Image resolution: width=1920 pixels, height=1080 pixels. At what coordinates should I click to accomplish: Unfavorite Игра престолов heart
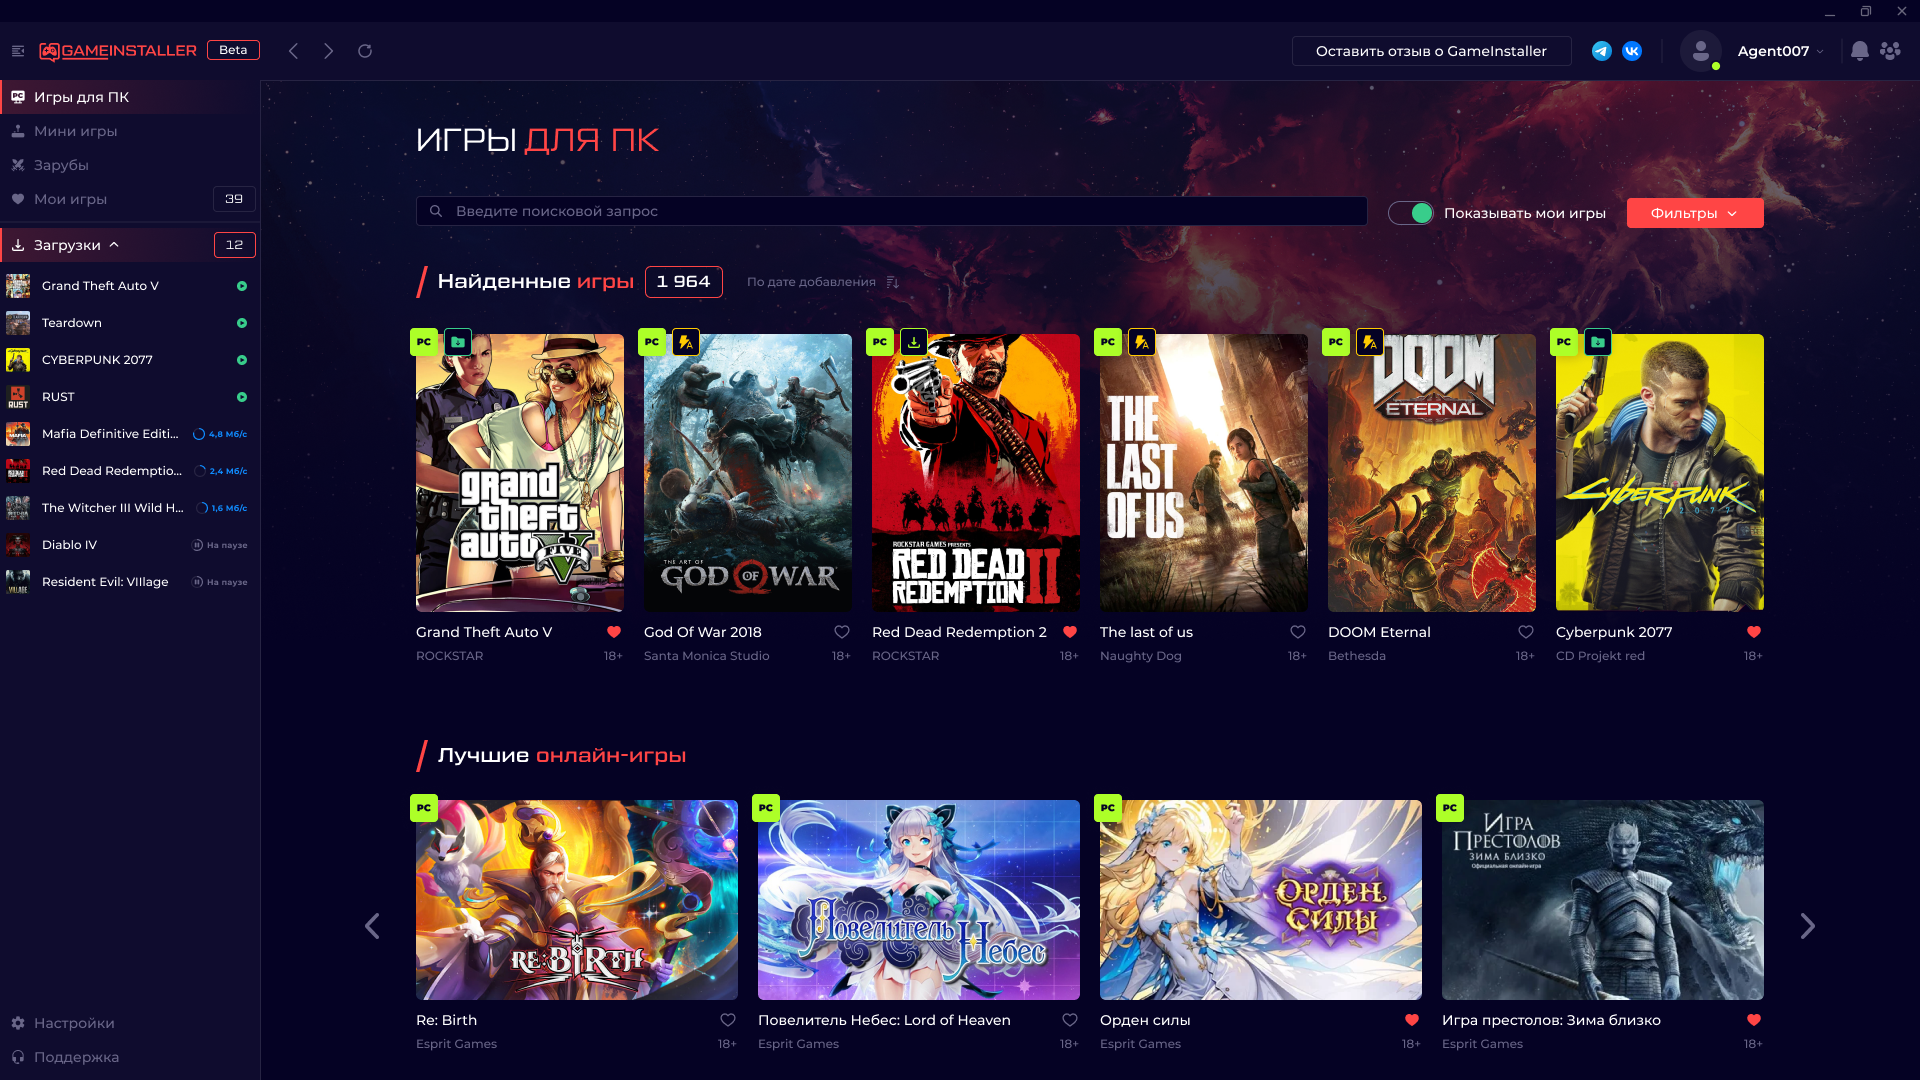[1754, 1020]
